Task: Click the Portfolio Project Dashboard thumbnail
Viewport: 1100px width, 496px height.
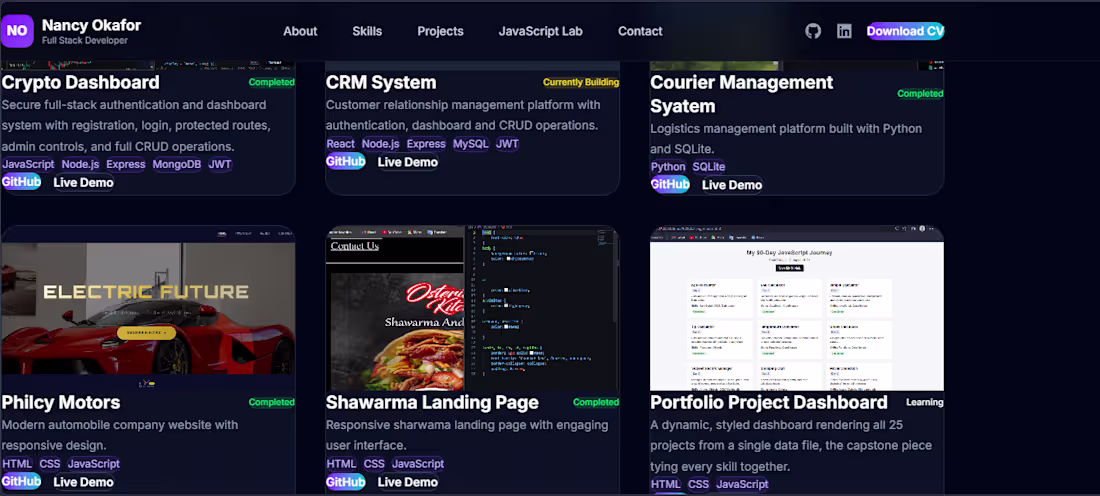Action: click(797, 308)
